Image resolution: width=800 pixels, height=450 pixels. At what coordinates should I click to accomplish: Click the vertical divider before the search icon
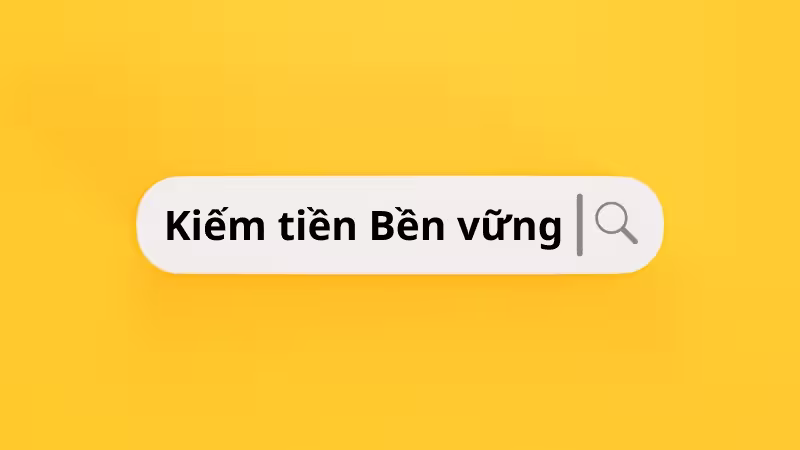[x=580, y=224]
